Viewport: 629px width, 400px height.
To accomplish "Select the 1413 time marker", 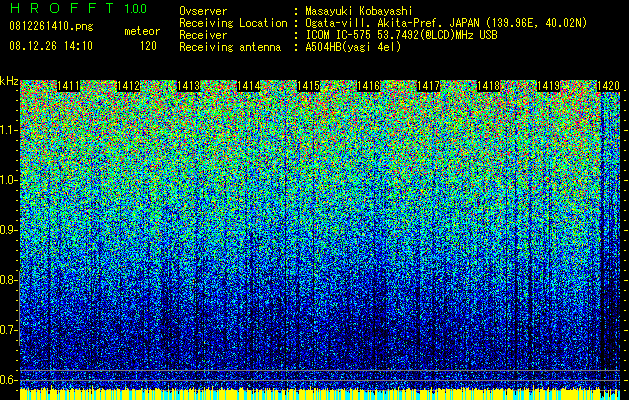I will [189, 86].
